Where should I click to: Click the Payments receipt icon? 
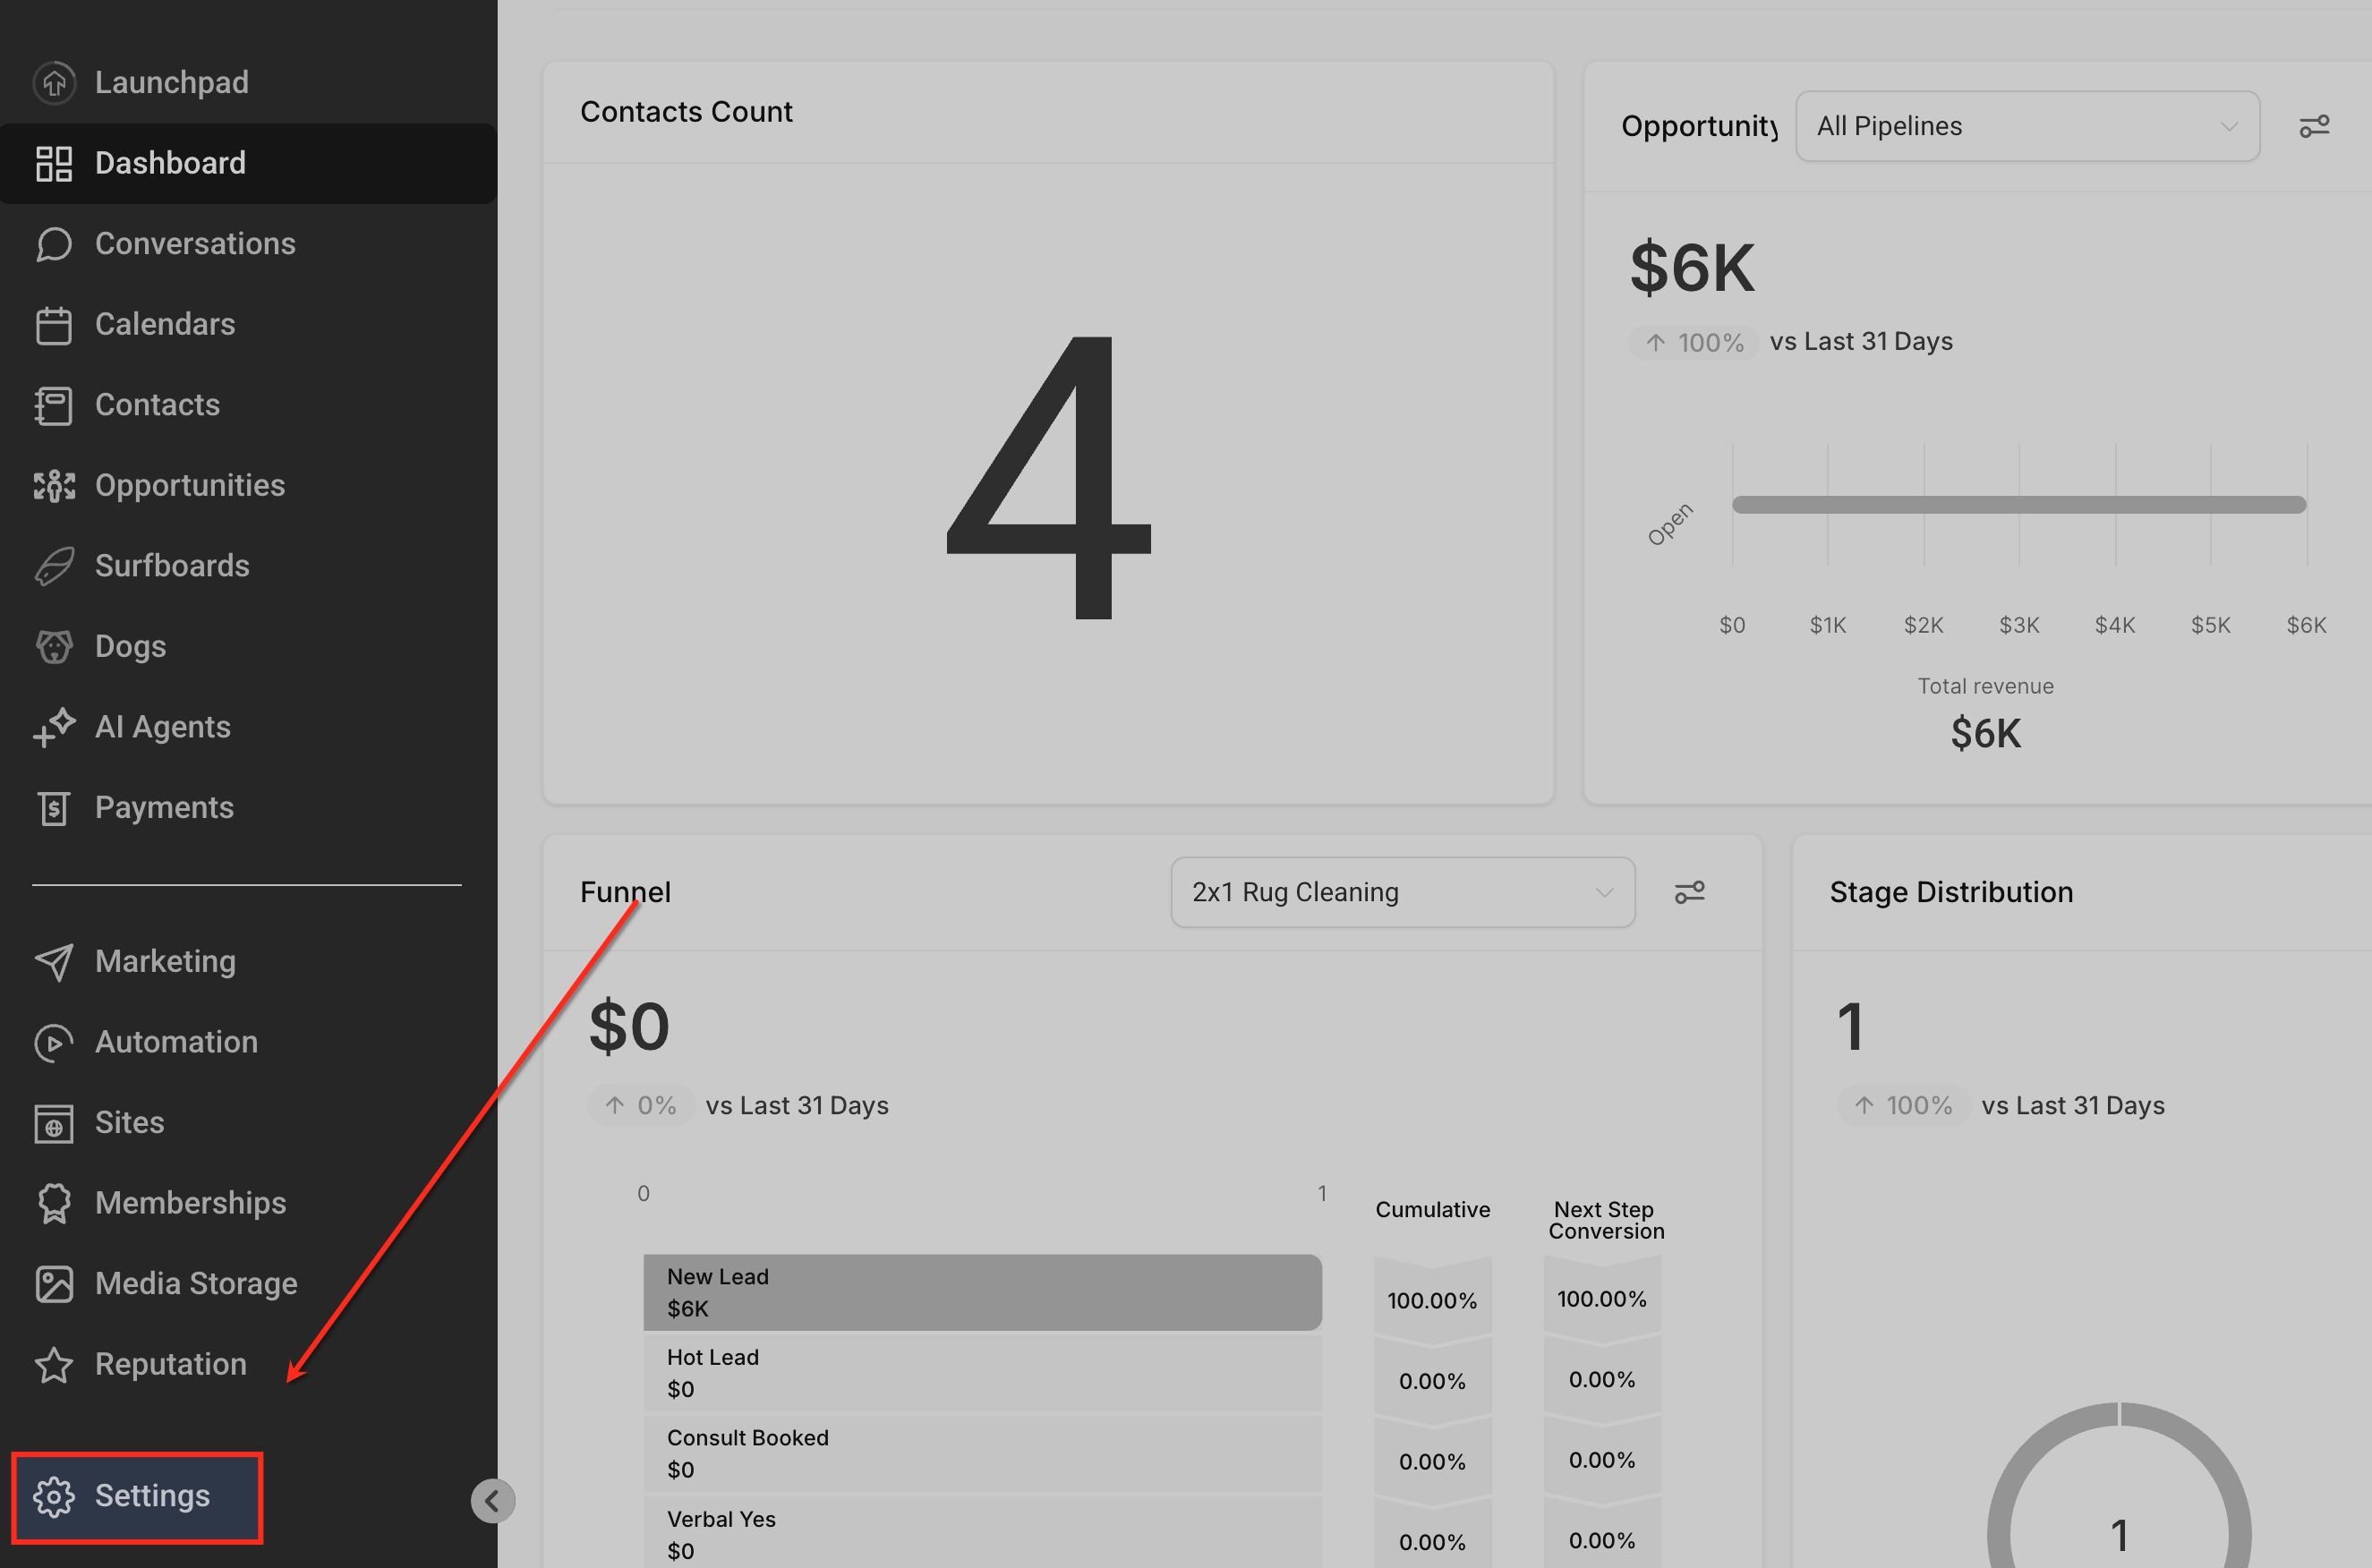click(x=54, y=808)
